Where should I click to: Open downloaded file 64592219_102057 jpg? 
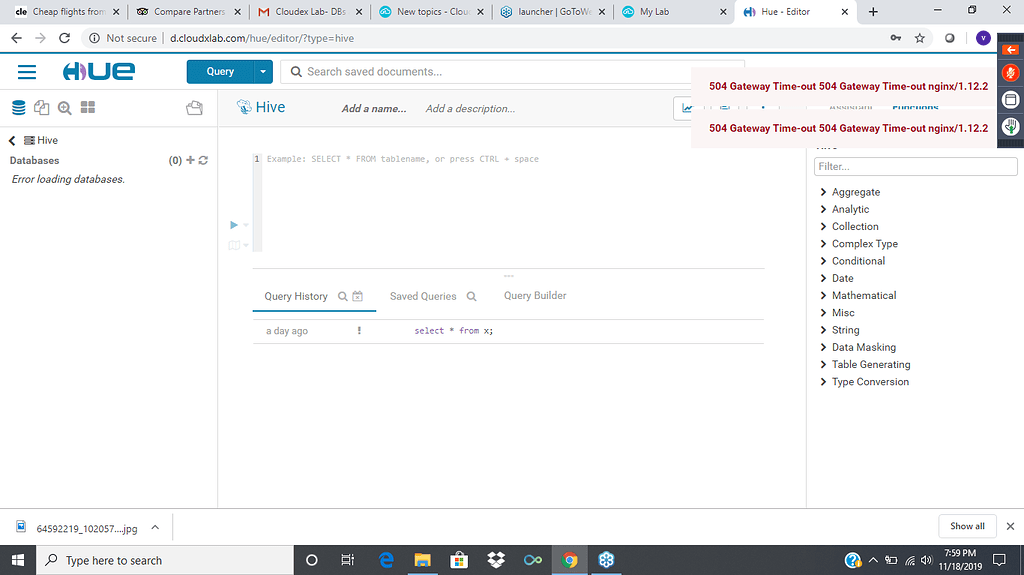85,529
